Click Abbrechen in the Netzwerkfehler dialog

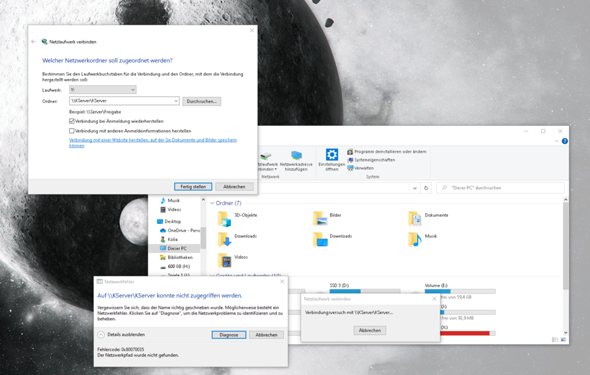click(x=266, y=335)
